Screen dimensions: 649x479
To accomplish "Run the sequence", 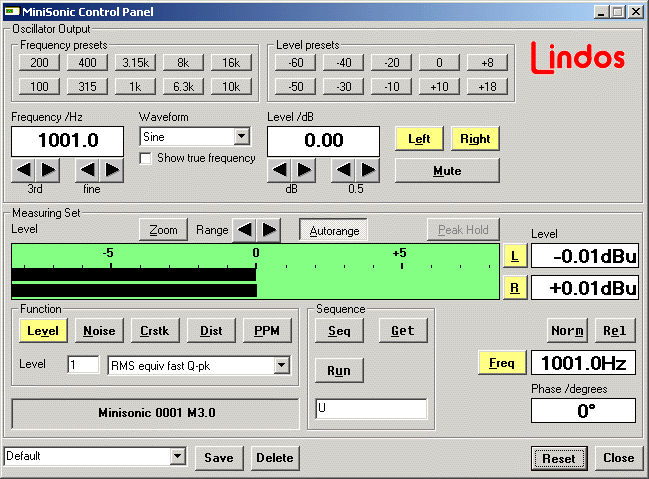I will pyautogui.click(x=339, y=371).
